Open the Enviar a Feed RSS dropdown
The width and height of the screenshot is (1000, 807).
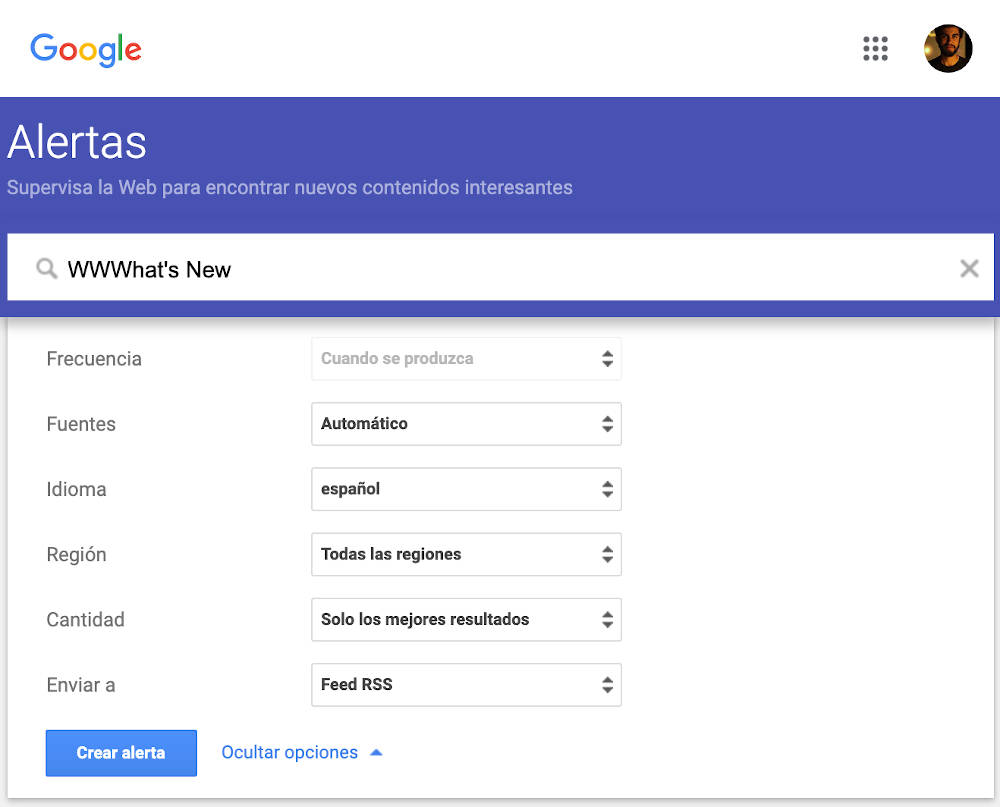point(466,685)
